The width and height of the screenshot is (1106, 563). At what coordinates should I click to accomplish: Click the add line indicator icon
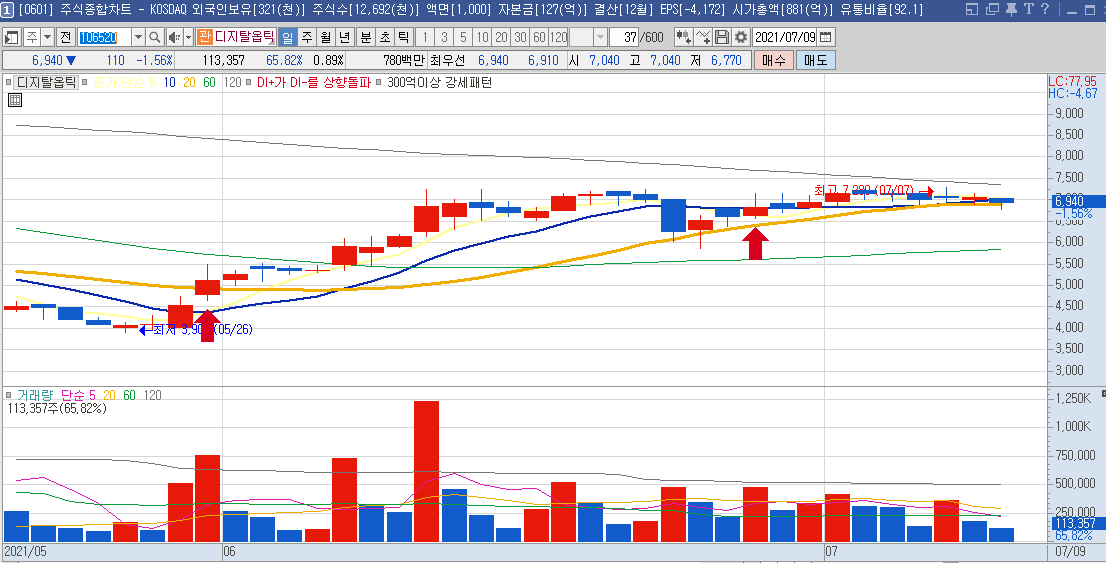click(703, 37)
